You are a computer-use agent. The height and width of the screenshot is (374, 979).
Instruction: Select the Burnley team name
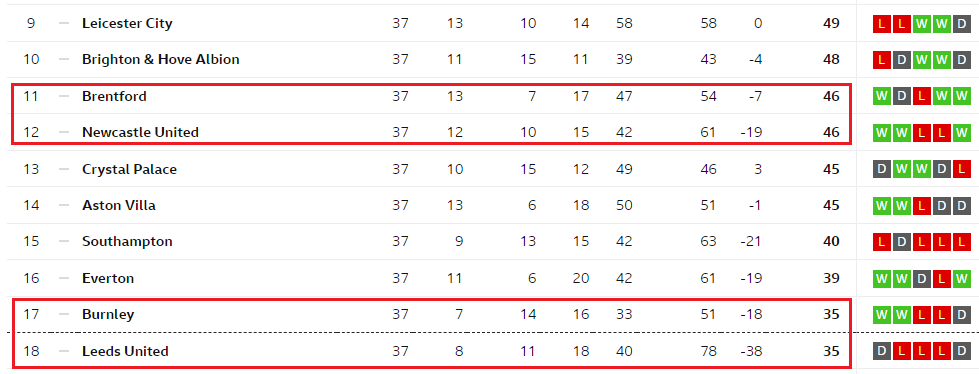108,315
